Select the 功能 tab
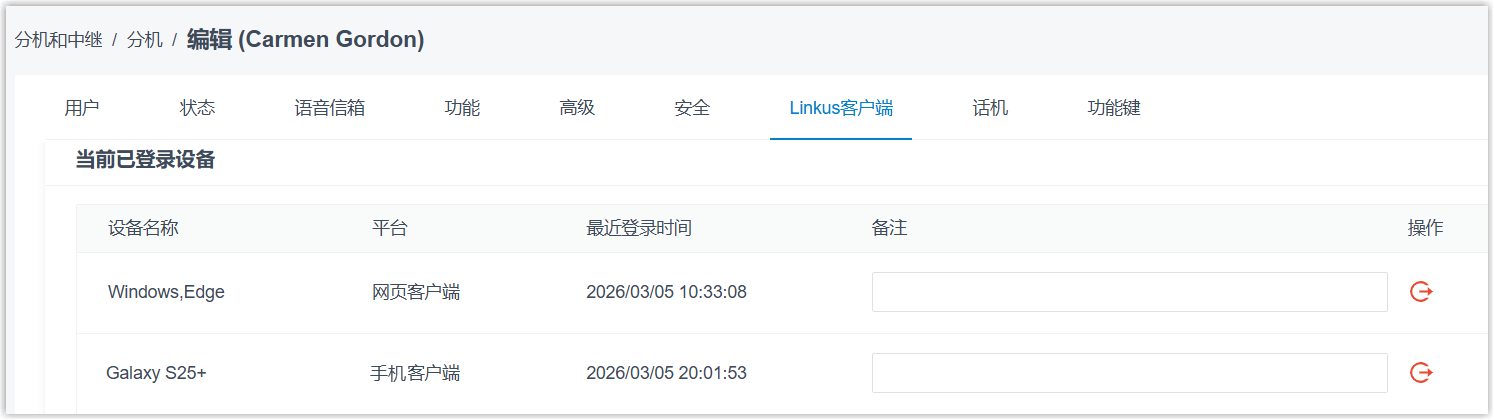The width and height of the screenshot is (1494, 420). 462,108
